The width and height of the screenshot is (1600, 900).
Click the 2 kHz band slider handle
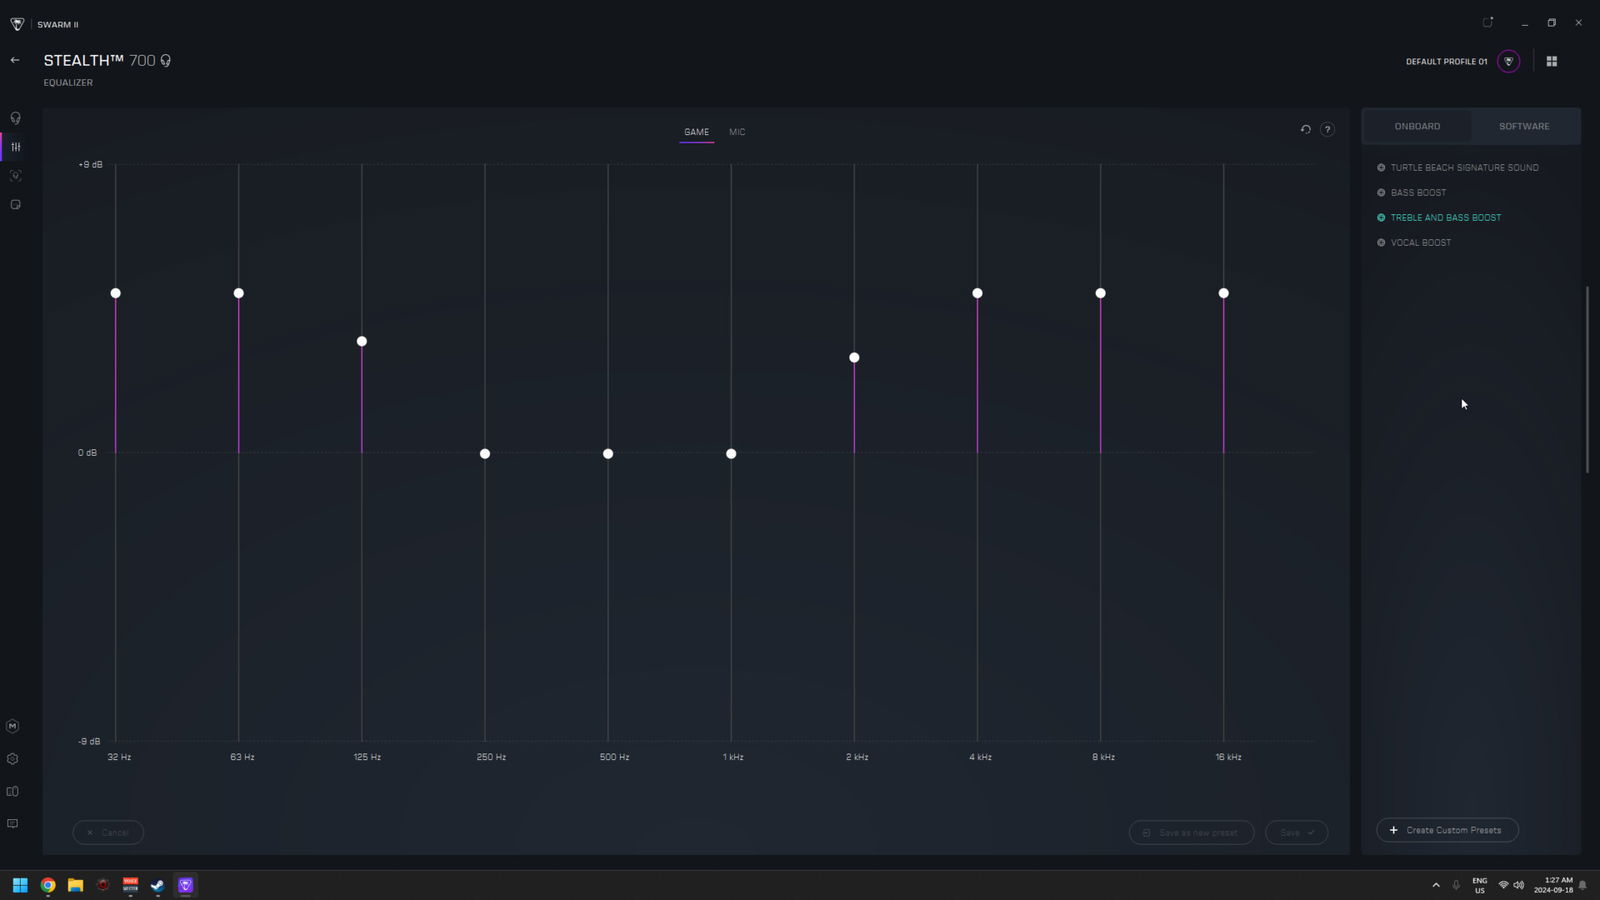[854, 358]
